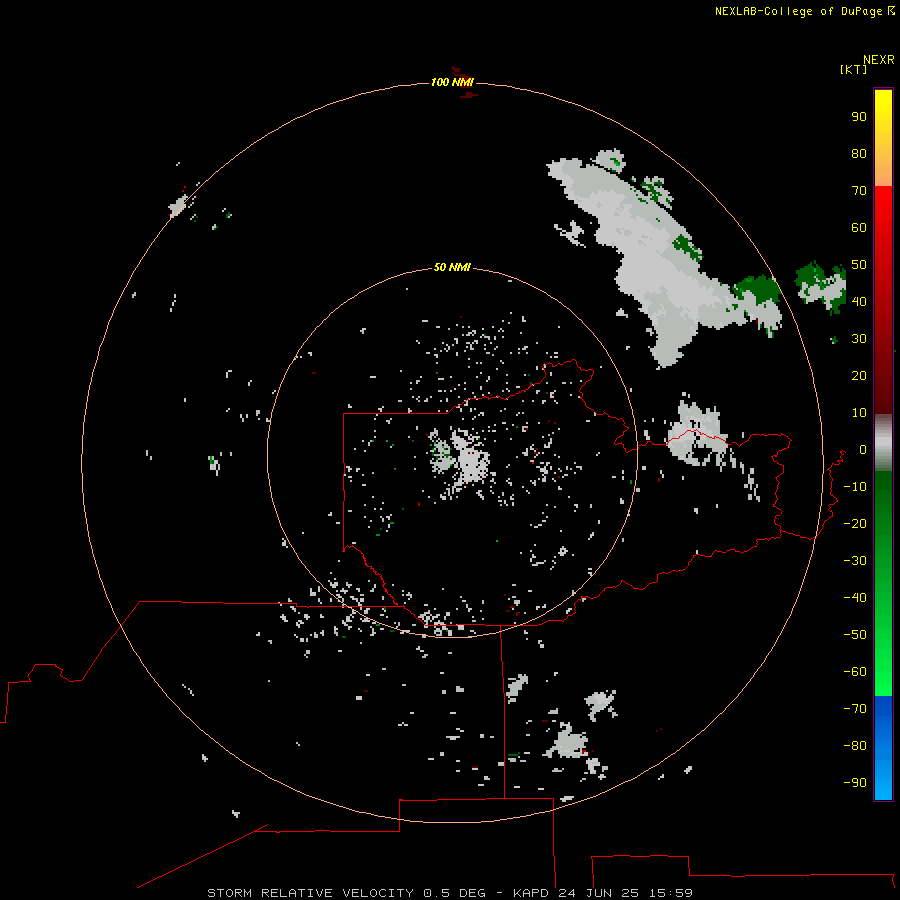The width and height of the screenshot is (900, 900).
Task: Click the 70 value on velocity scale
Action: [x=859, y=191]
